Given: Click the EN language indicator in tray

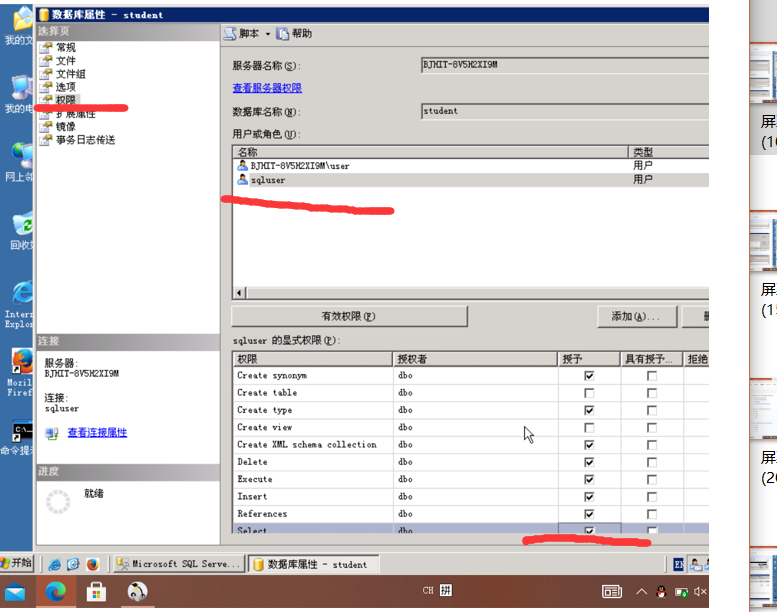Looking at the screenshot, I should point(678,564).
